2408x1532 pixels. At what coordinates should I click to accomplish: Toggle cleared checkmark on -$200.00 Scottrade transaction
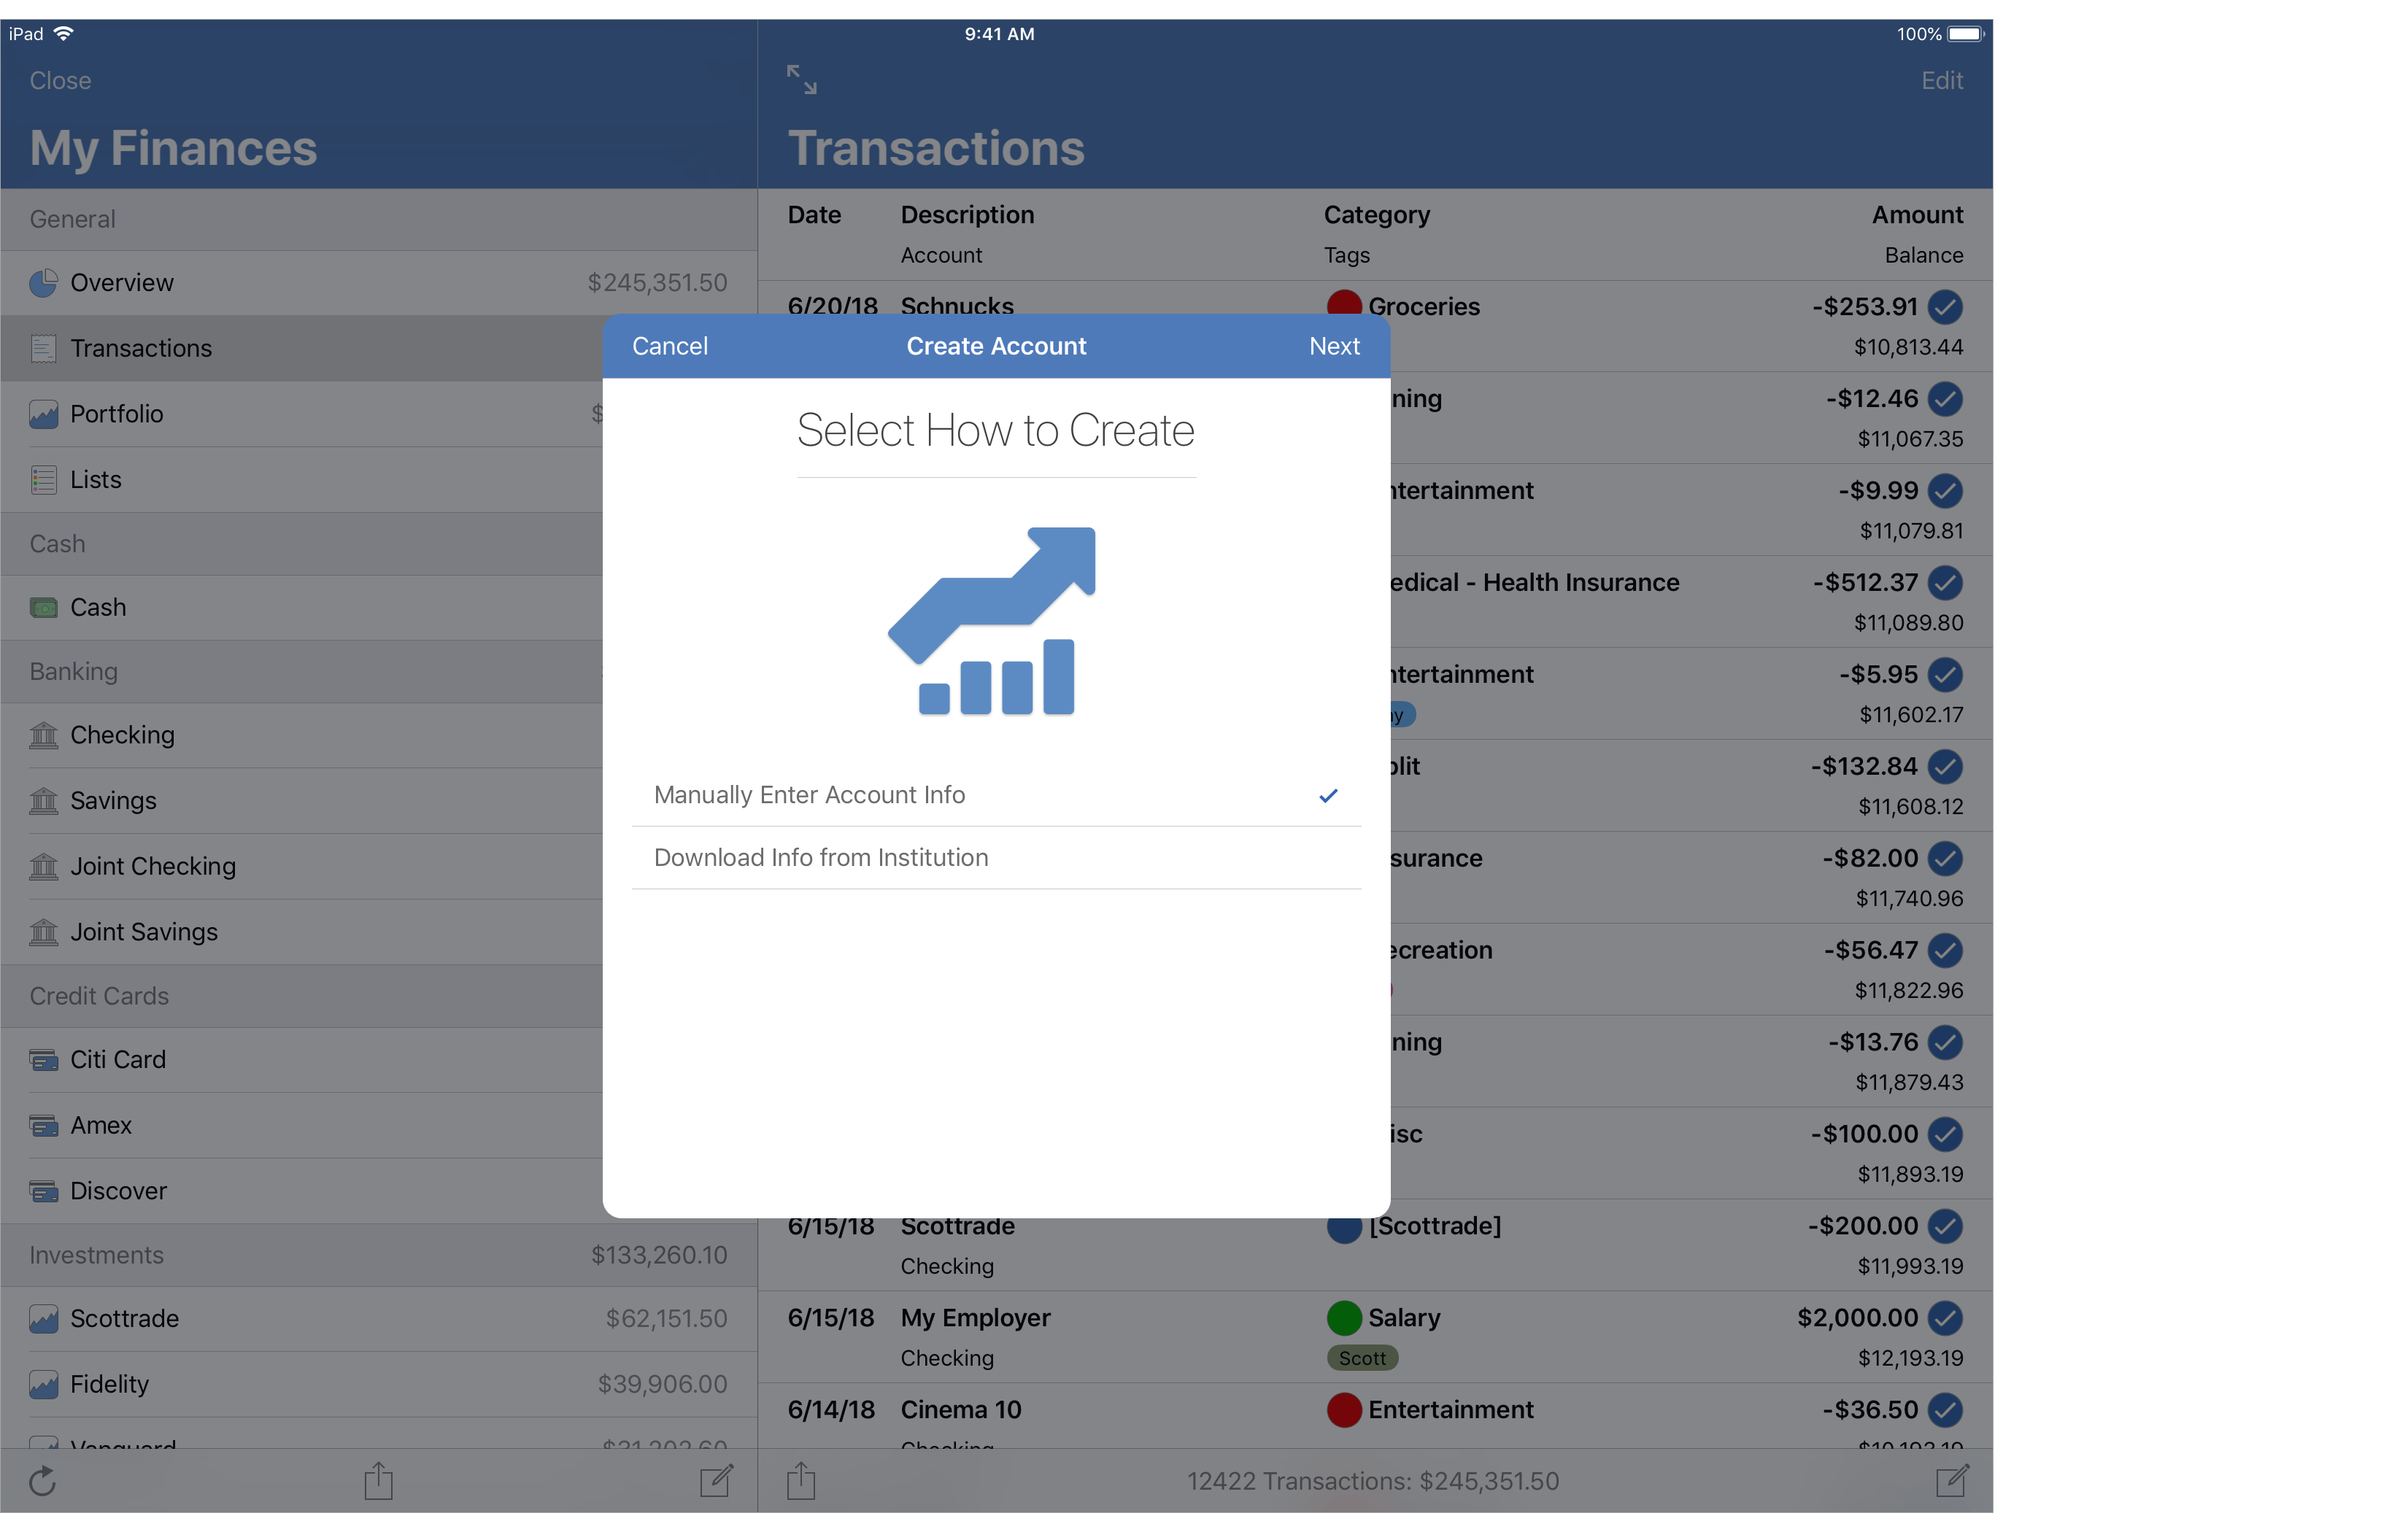(x=1945, y=1227)
